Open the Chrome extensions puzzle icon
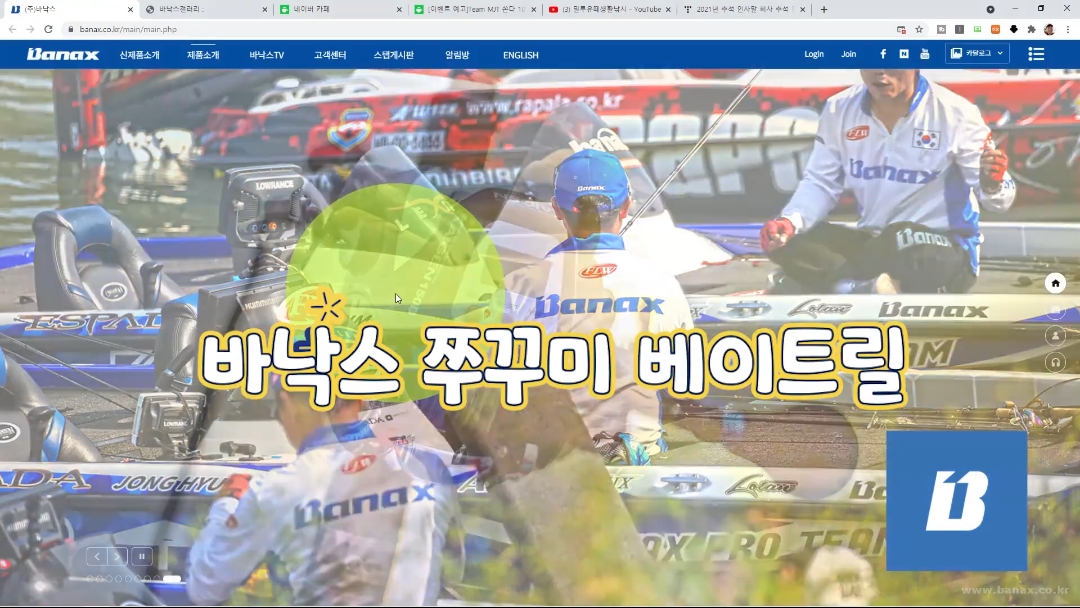Image resolution: width=1080 pixels, height=608 pixels. [x=1031, y=29]
